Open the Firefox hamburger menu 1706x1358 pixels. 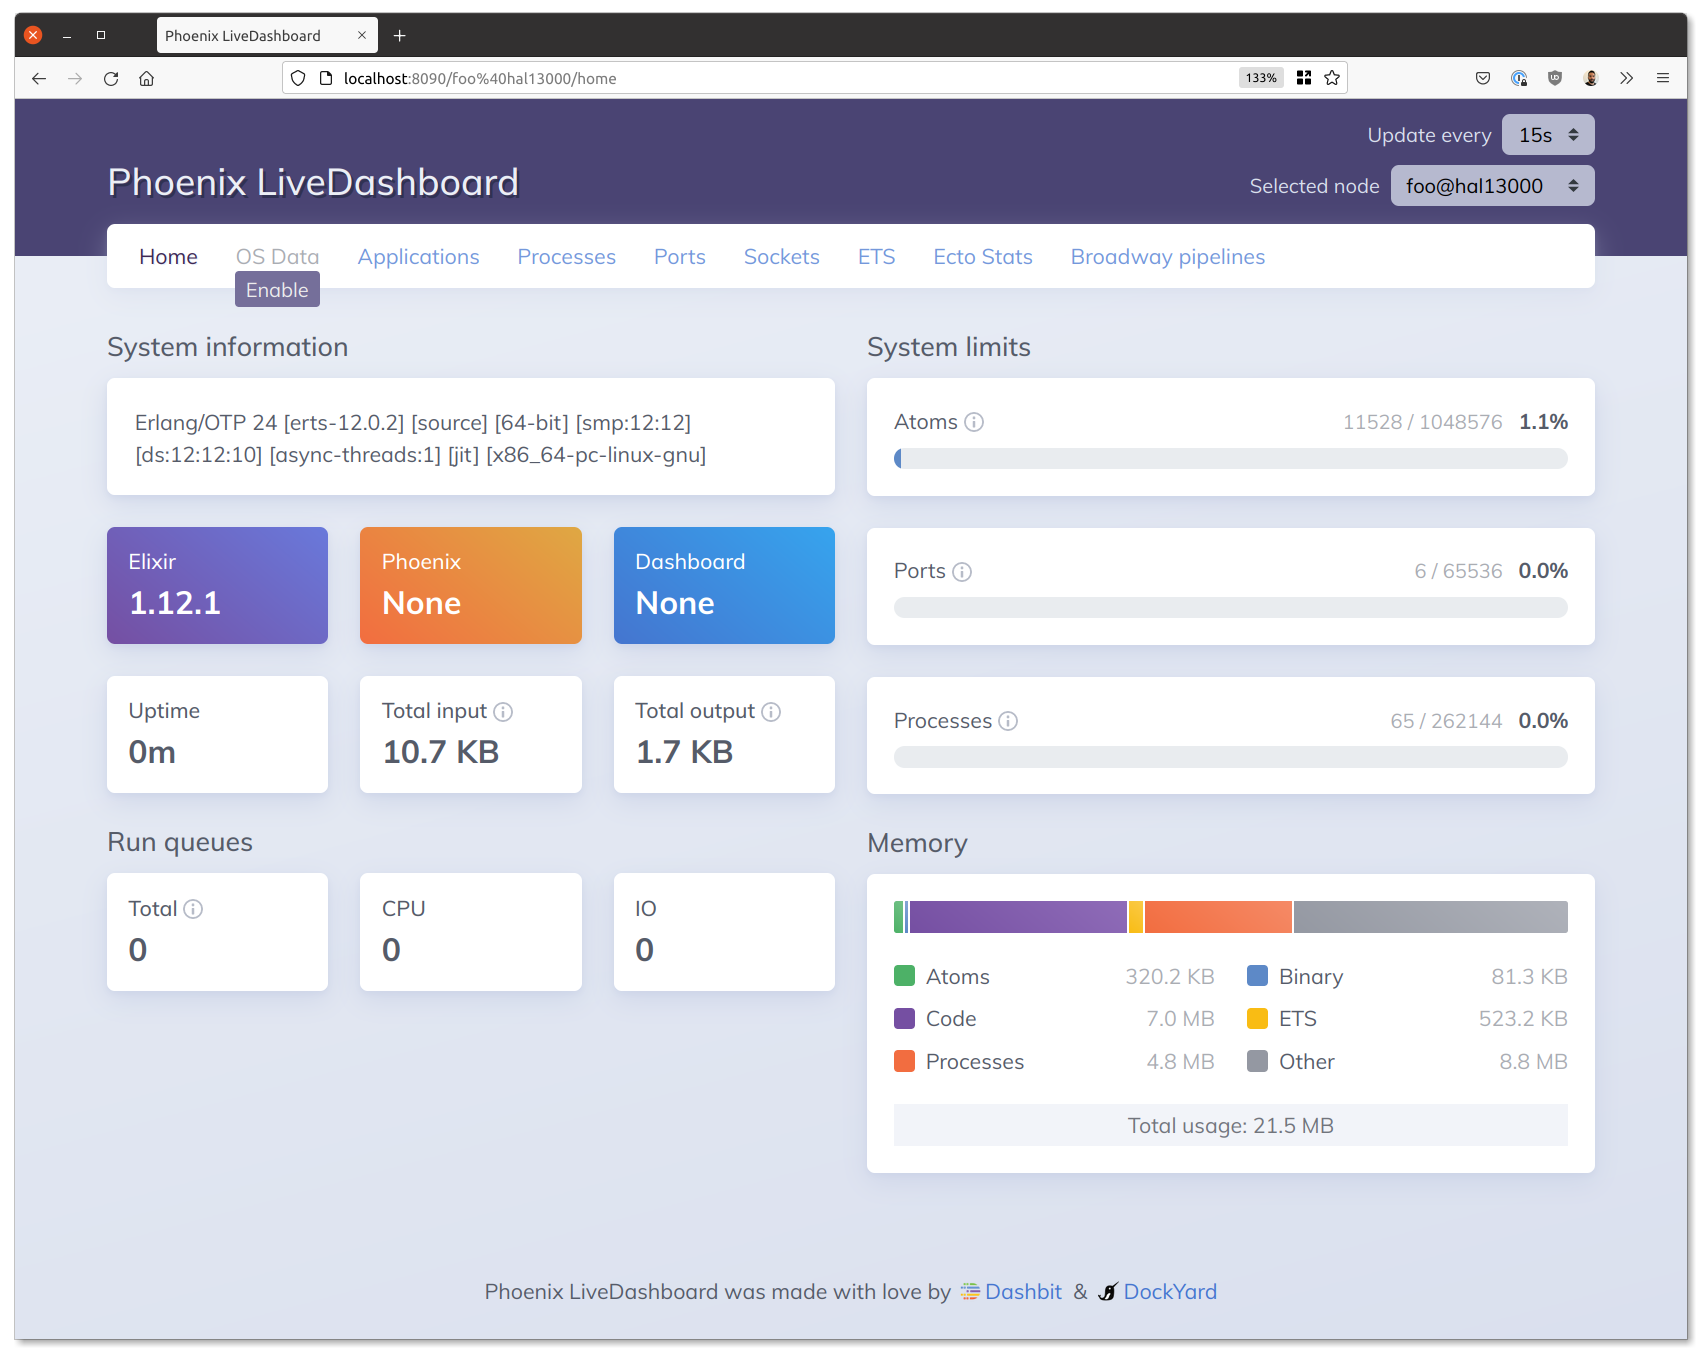click(1663, 78)
